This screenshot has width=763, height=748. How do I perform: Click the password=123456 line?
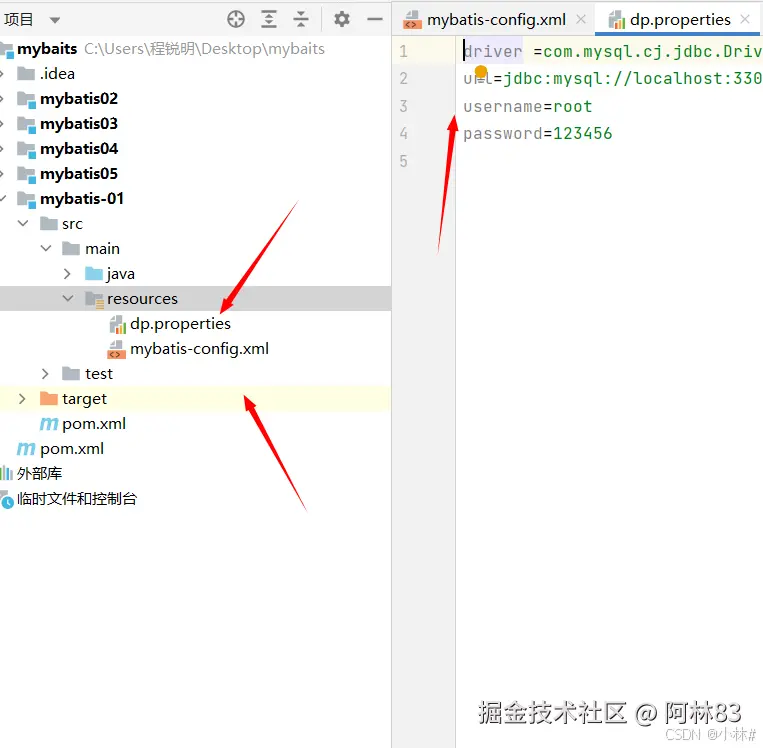538,133
